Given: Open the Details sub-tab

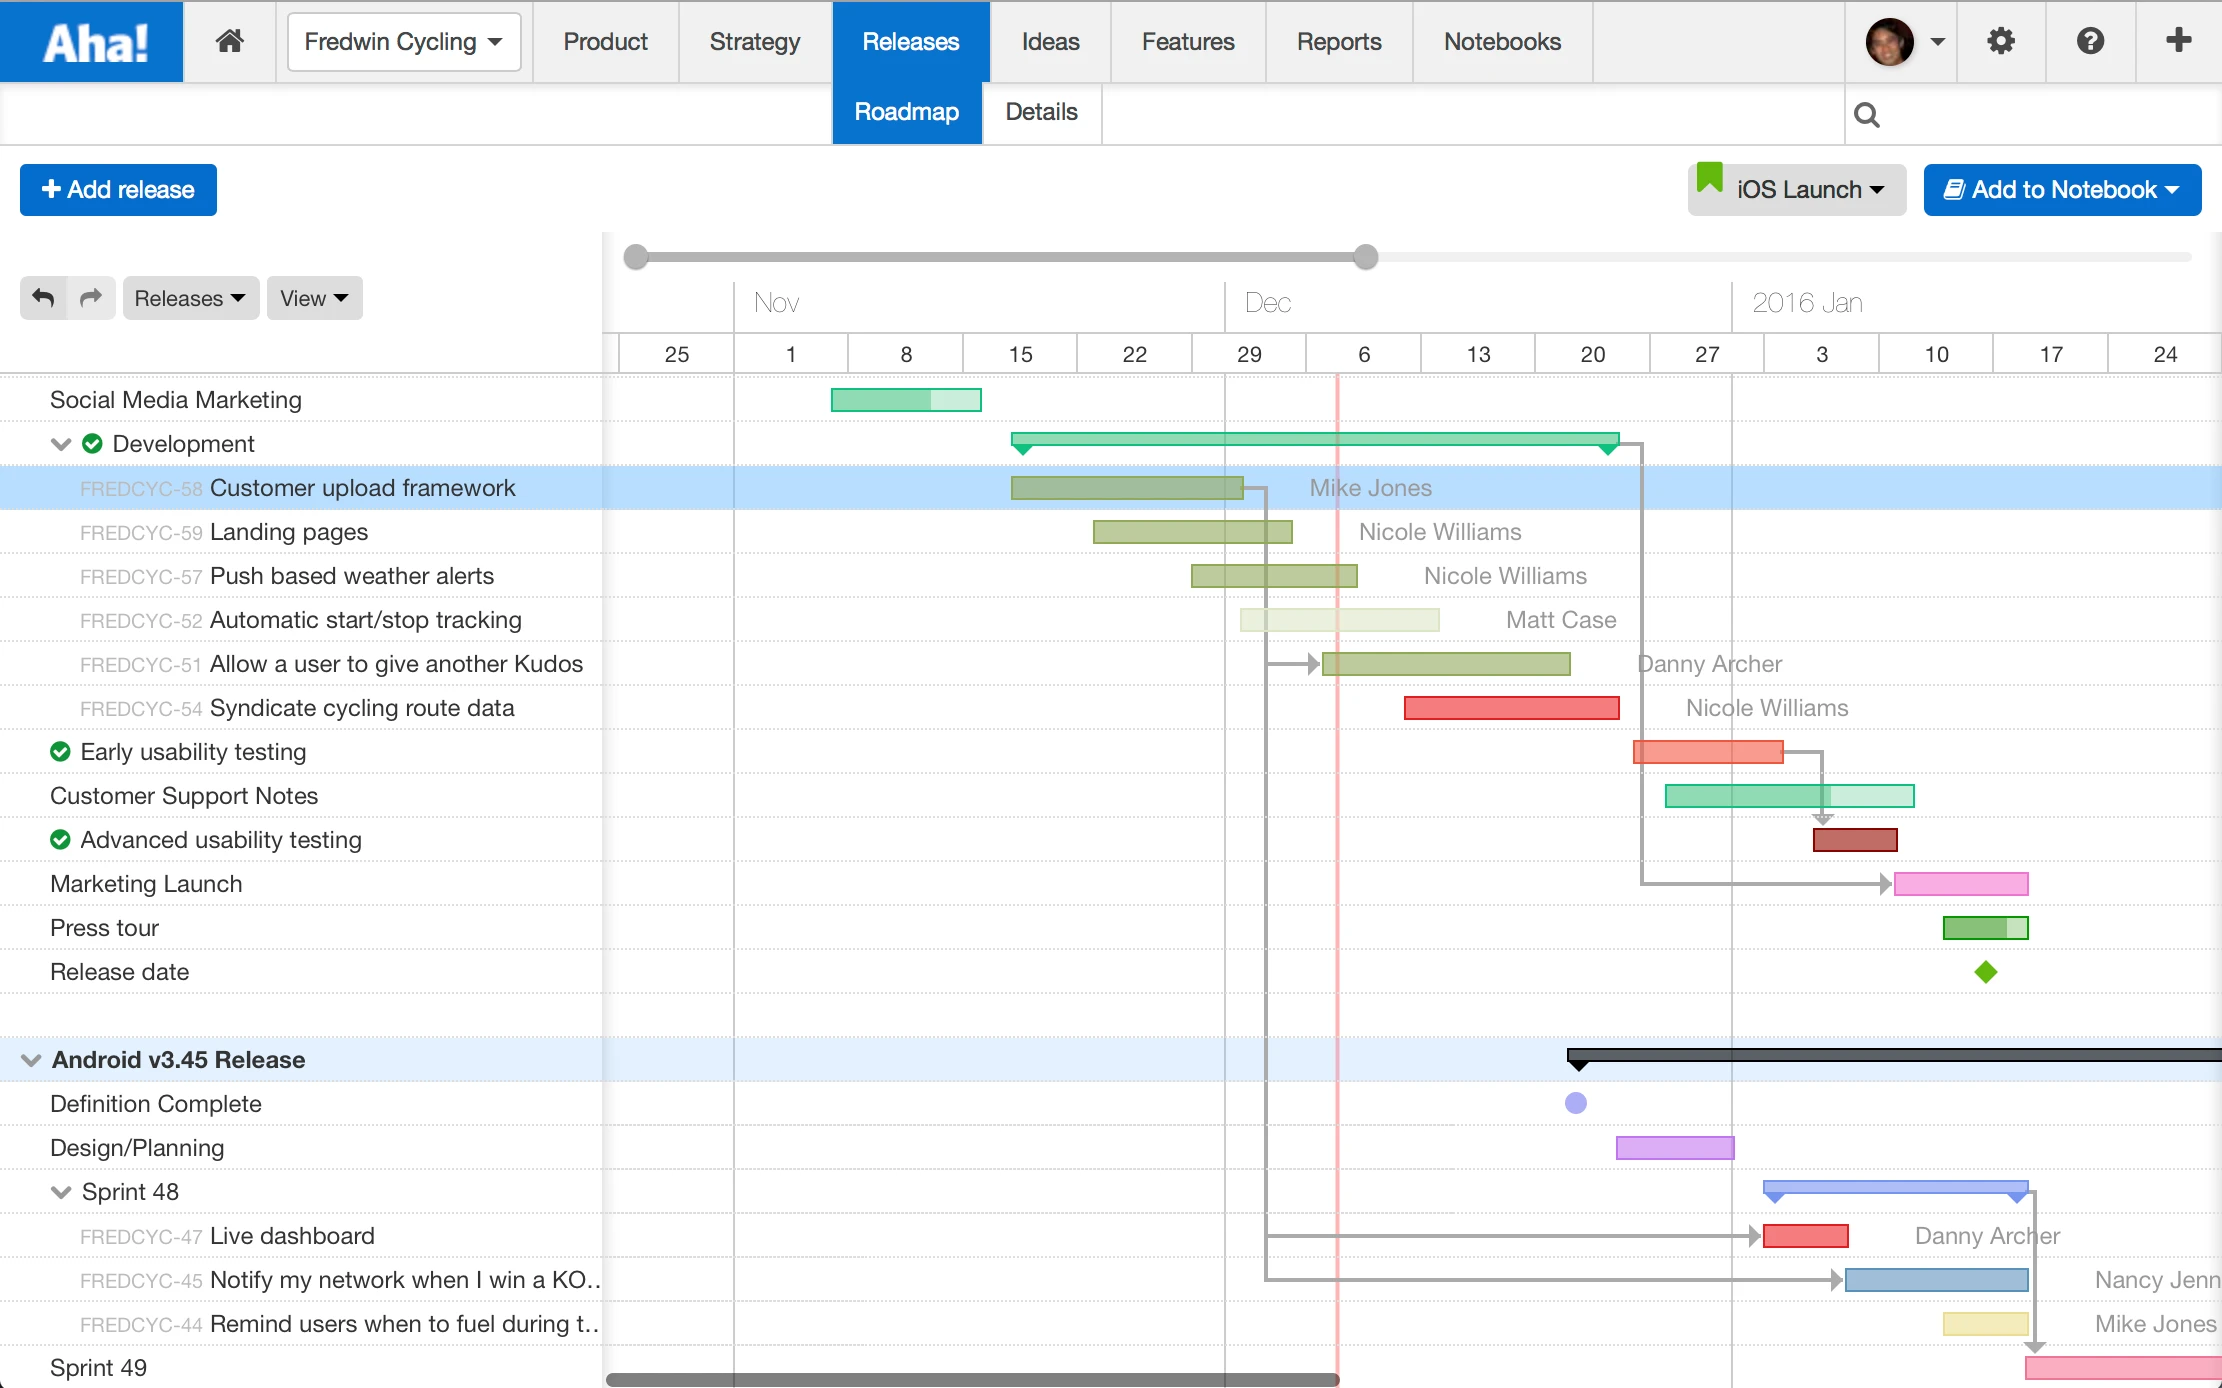Looking at the screenshot, I should pyautogui.click(x=1041, y=112).
